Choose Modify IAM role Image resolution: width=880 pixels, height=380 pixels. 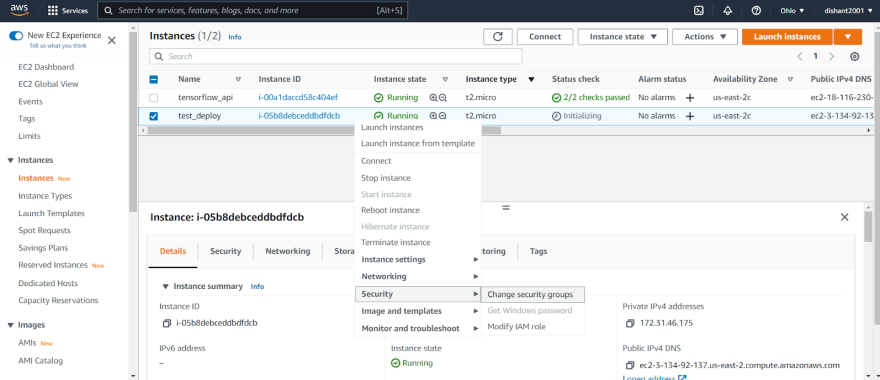coord(516,327)
